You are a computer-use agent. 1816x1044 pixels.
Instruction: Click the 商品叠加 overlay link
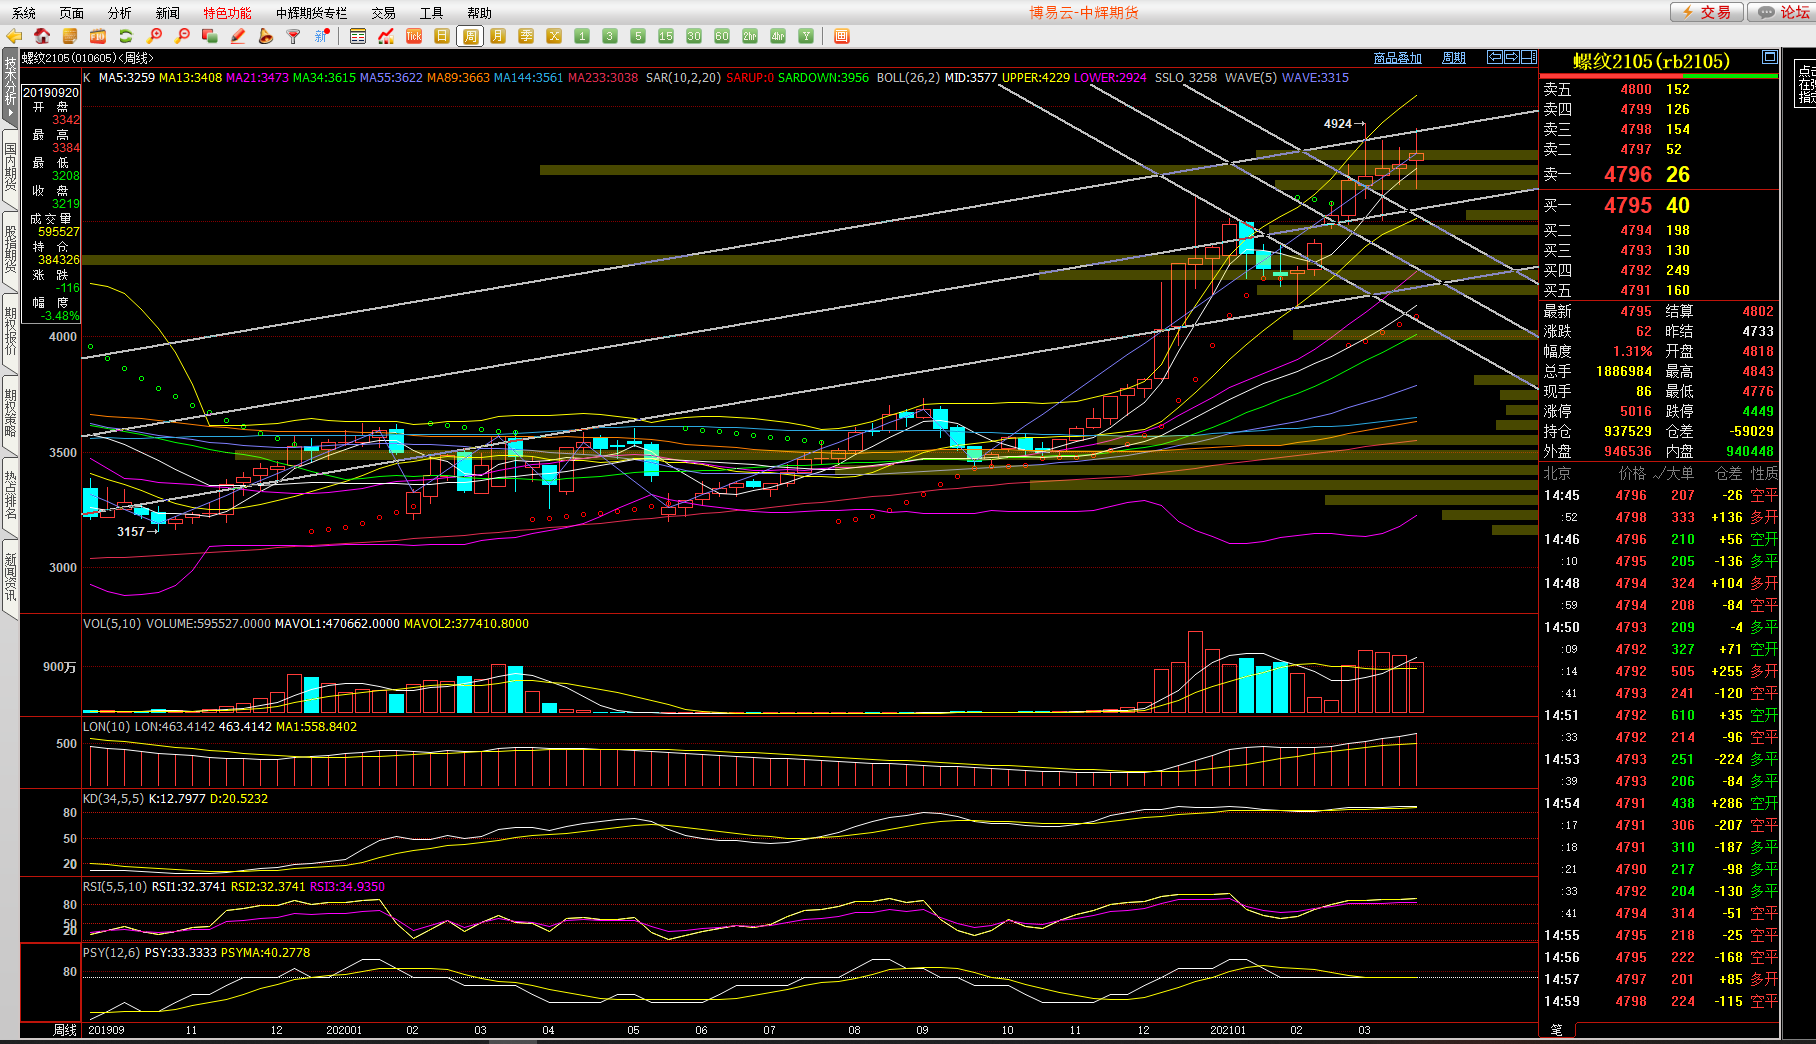(x=1397, y=58)
